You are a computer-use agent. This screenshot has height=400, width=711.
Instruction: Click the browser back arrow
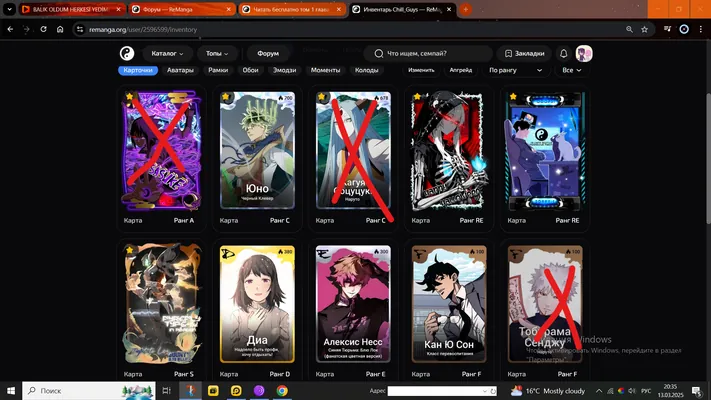[10, 29]
